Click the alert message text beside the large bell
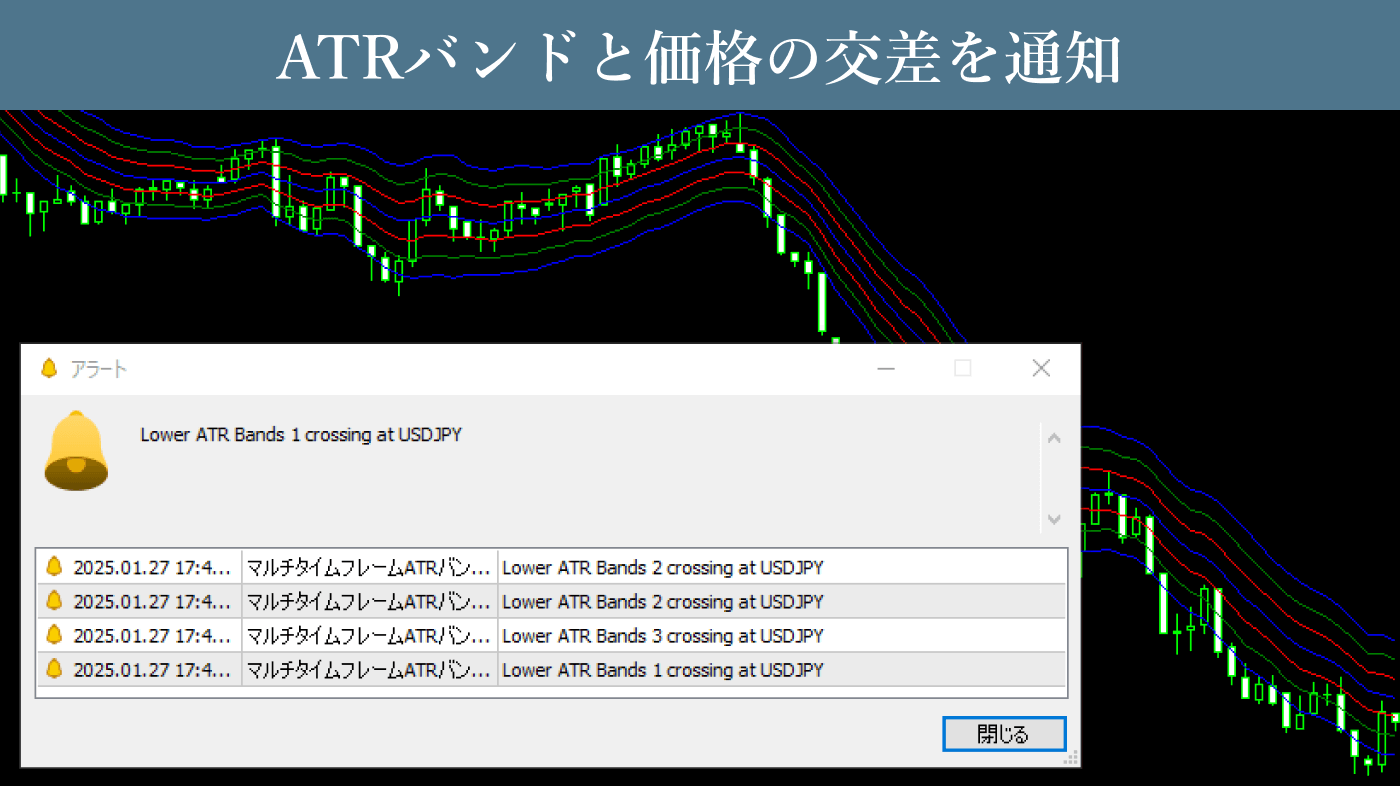Screen dimensions: 1400x786 301,435
